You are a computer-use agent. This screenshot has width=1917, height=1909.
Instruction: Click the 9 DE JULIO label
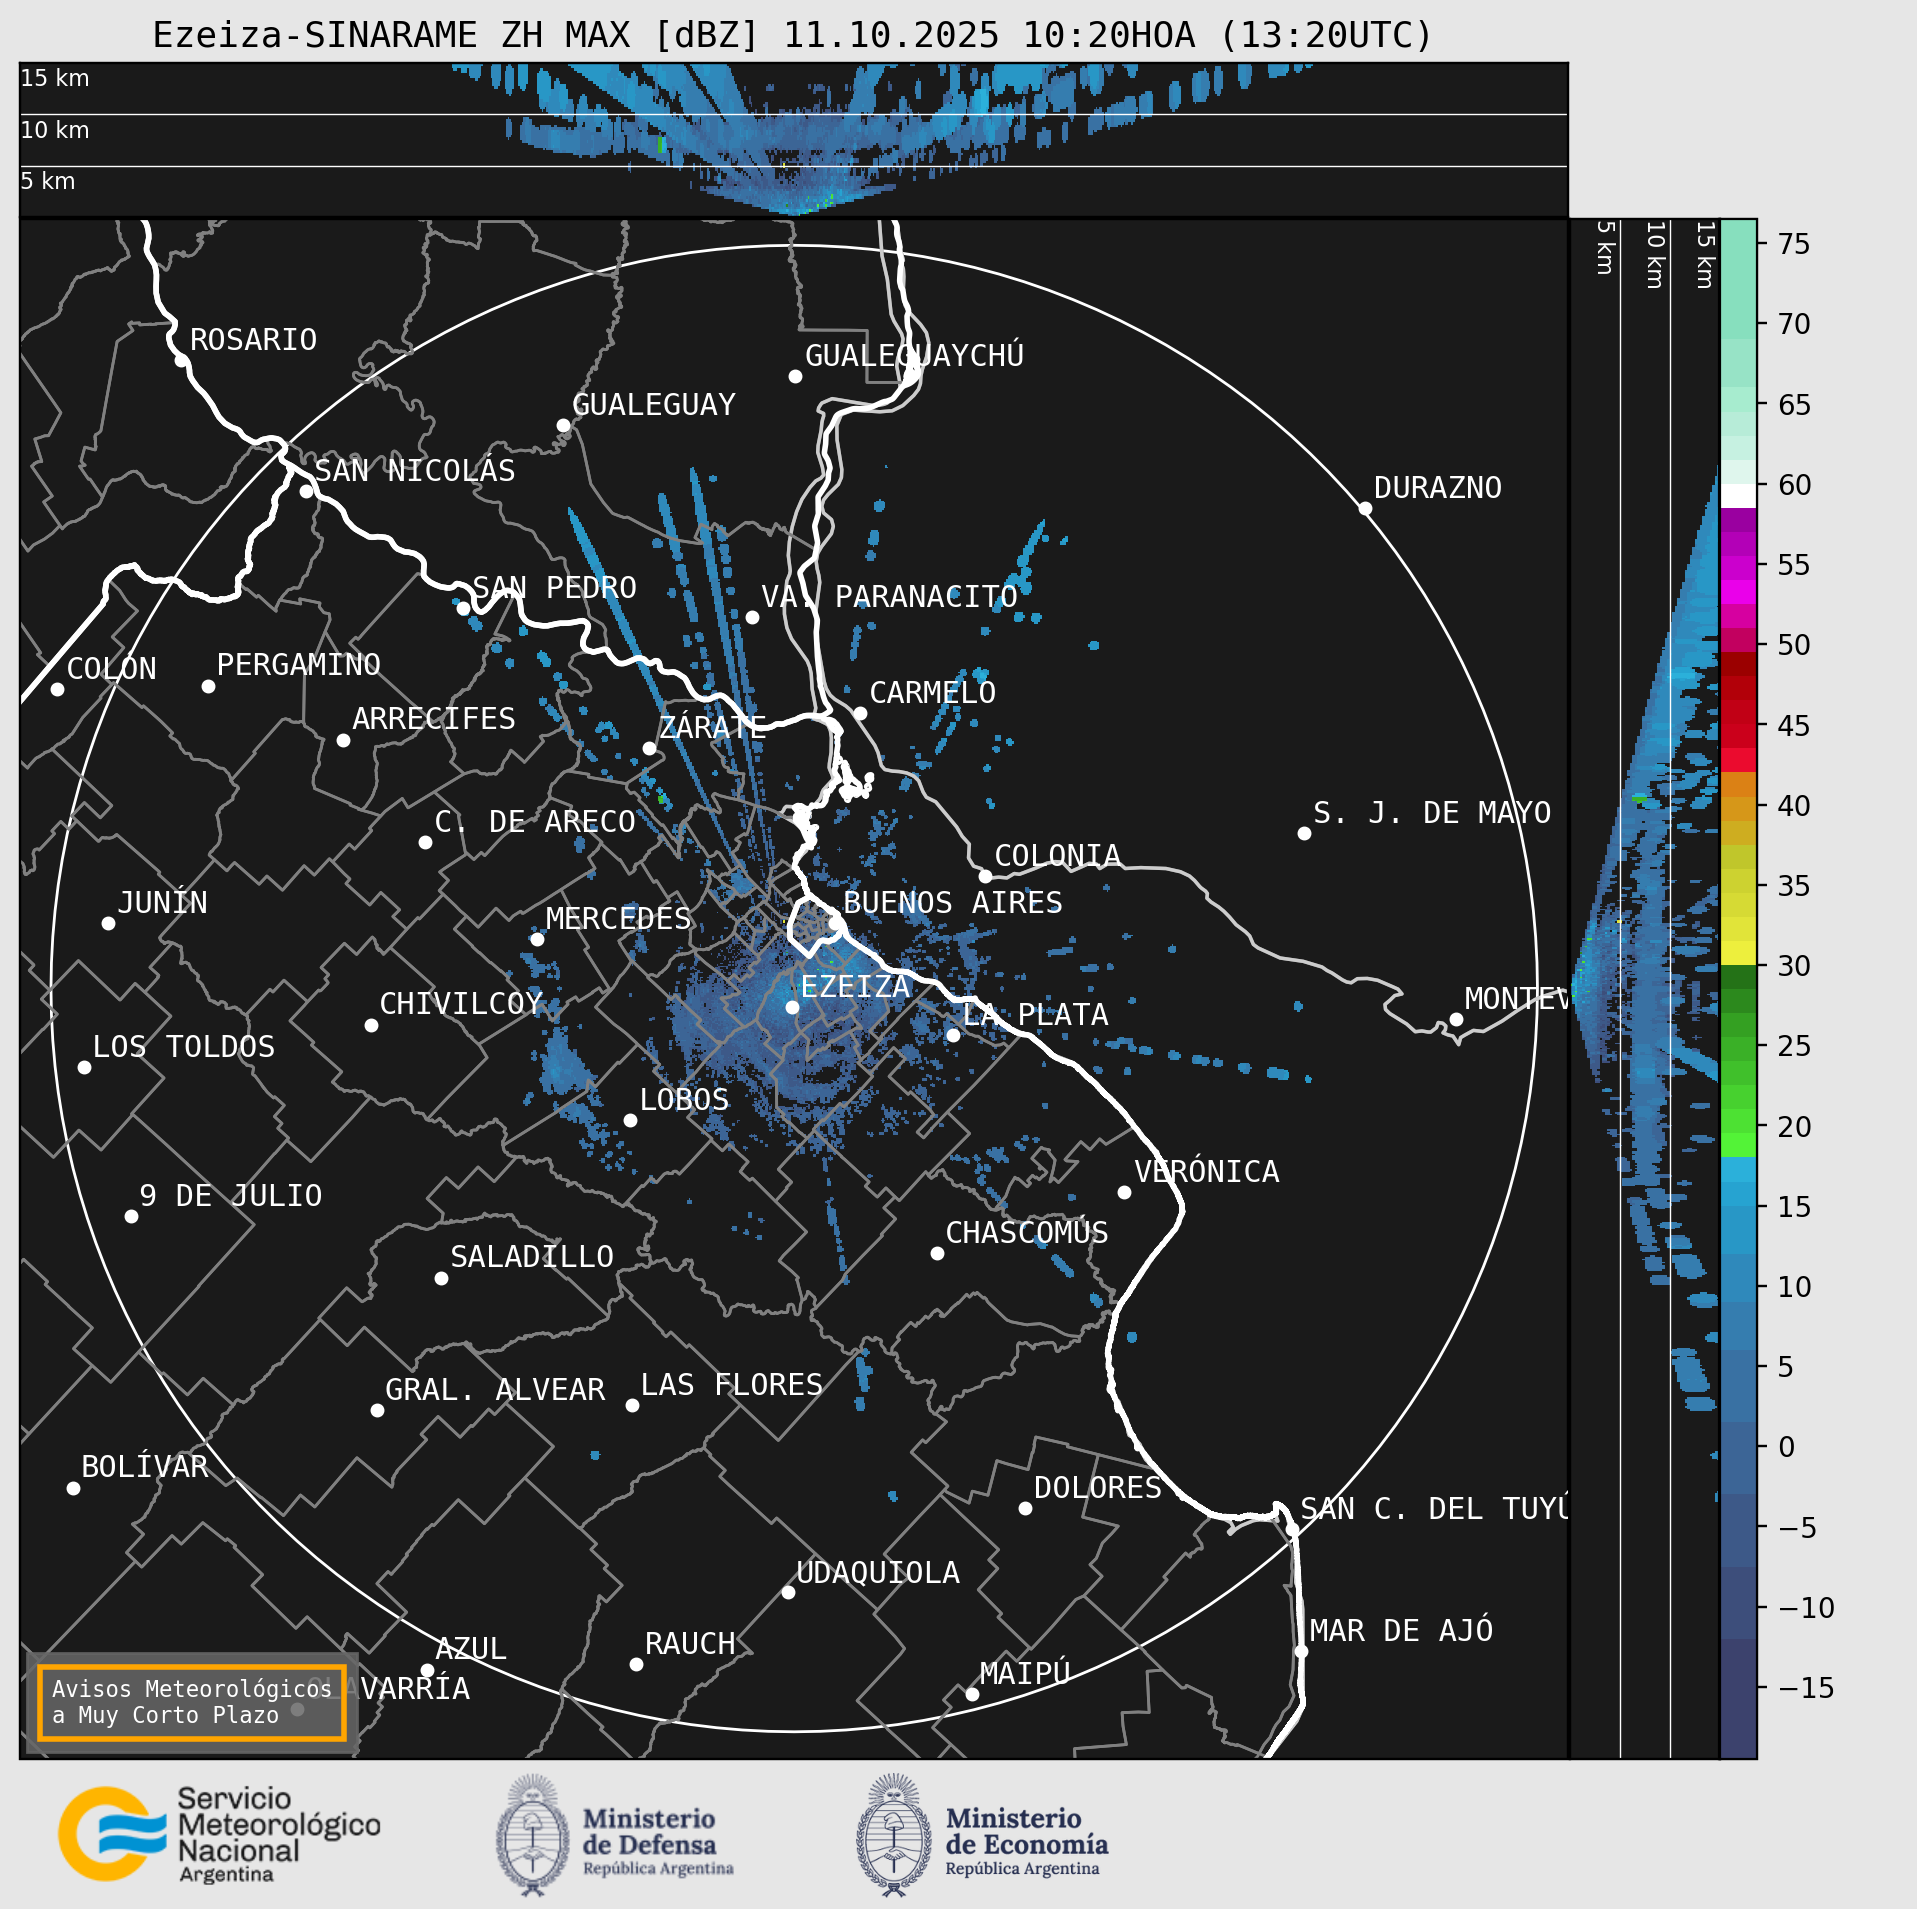coord(231,1196)
